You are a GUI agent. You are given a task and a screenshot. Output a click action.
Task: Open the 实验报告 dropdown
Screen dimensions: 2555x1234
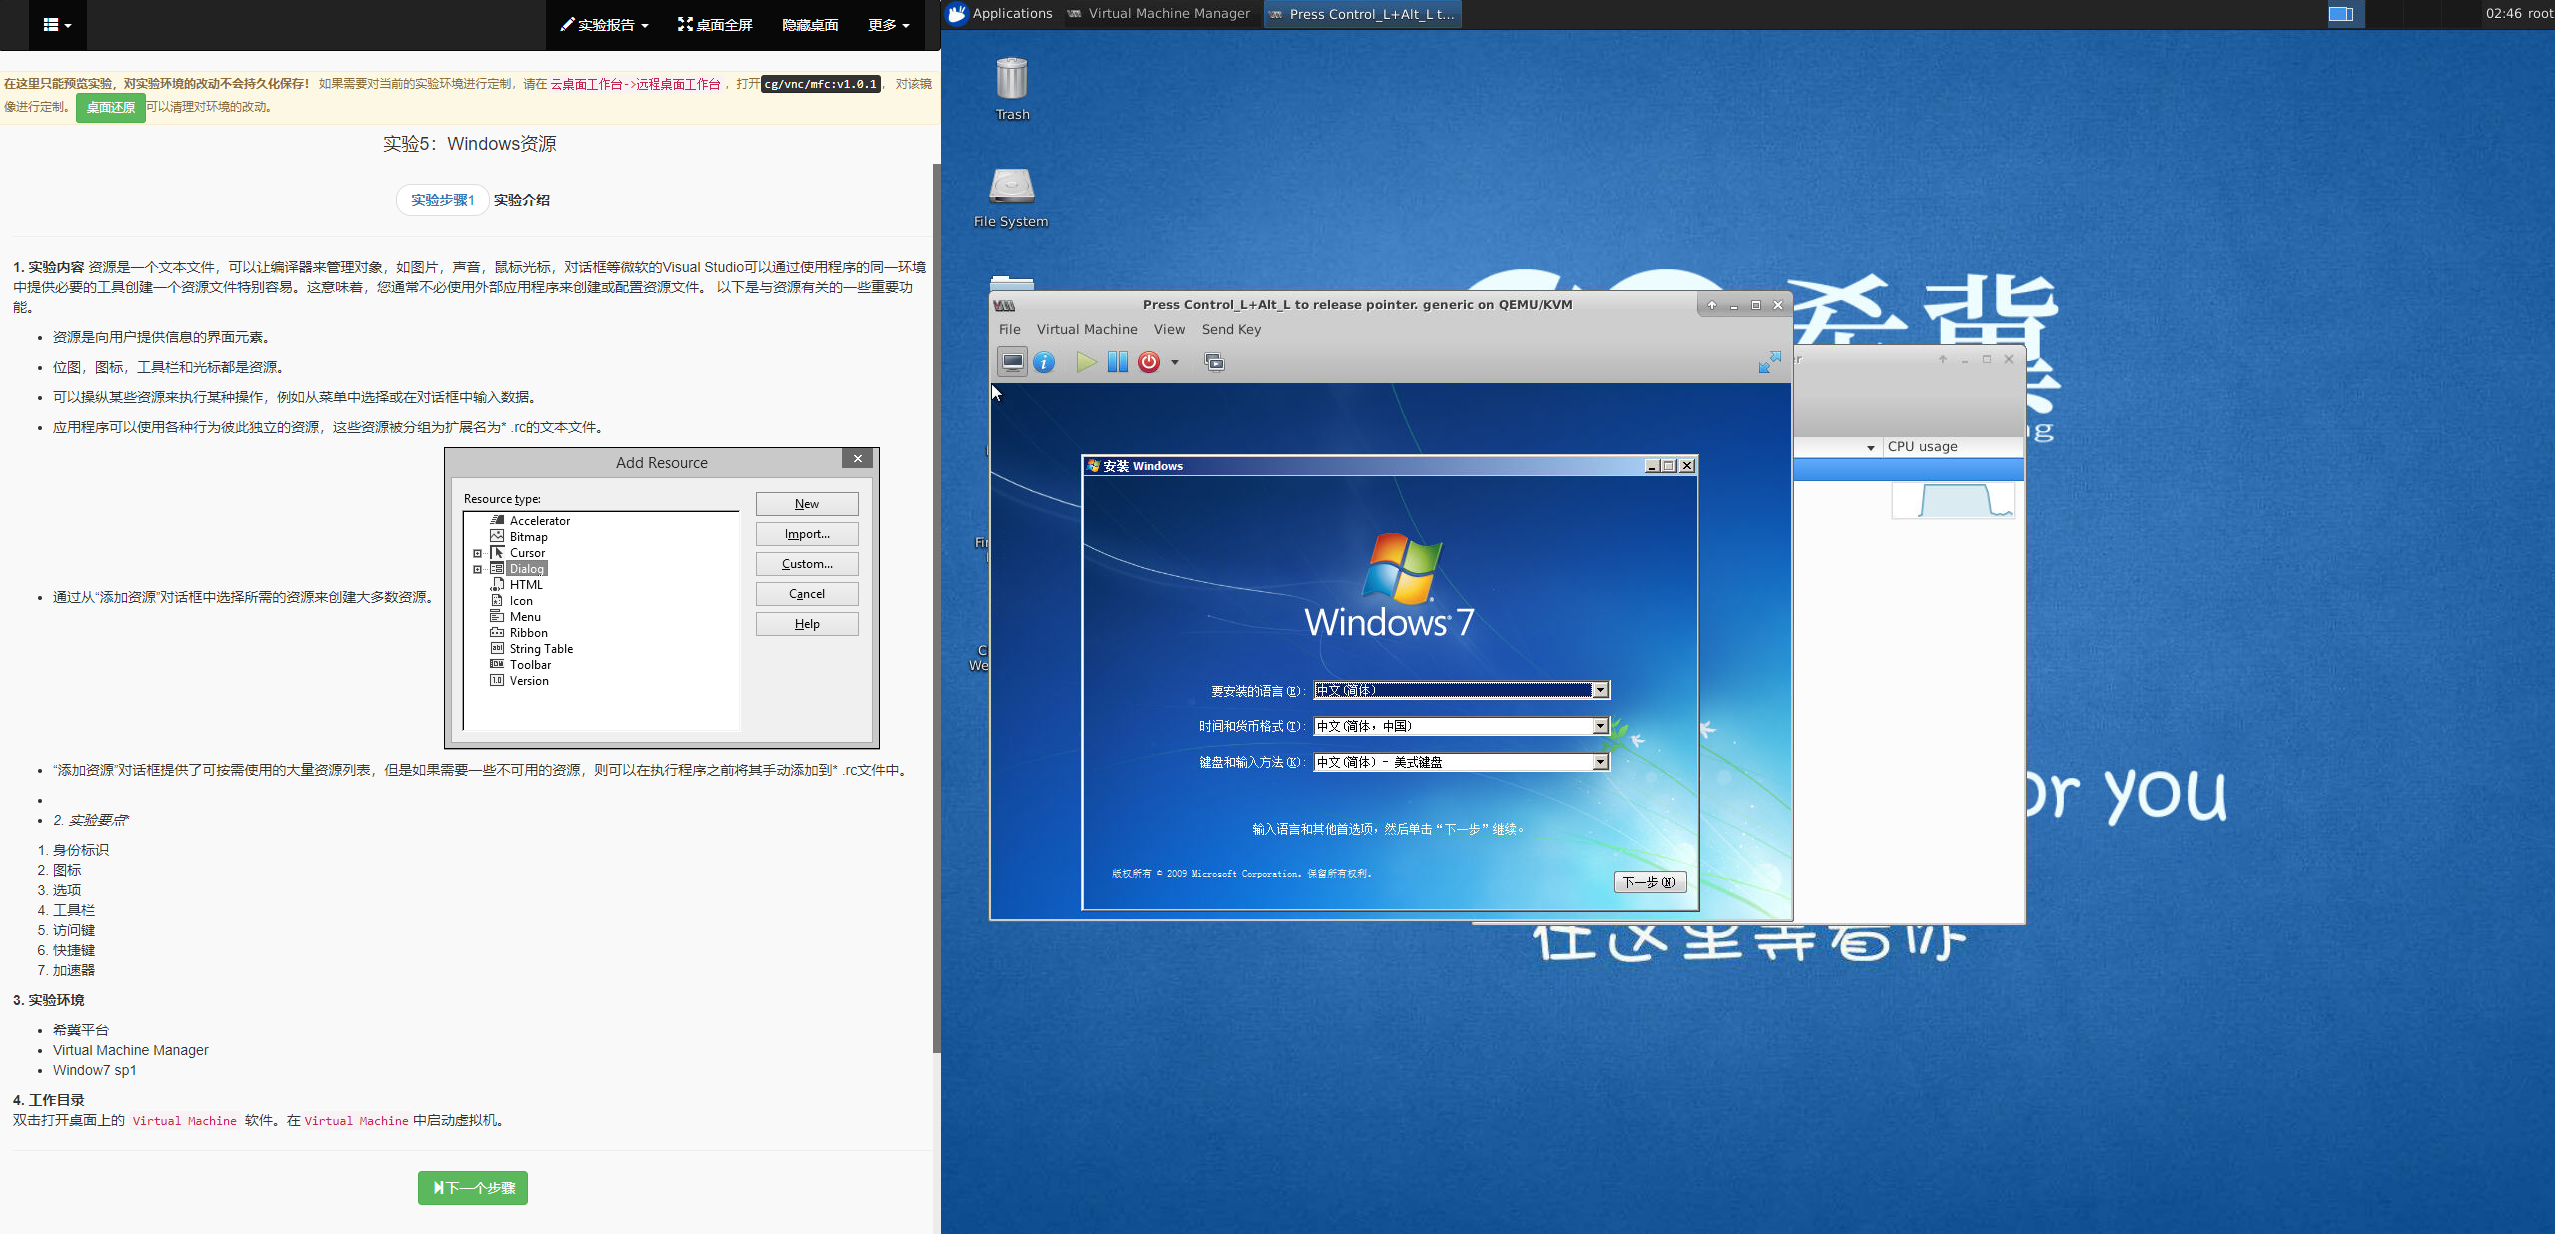click(604, 25)
